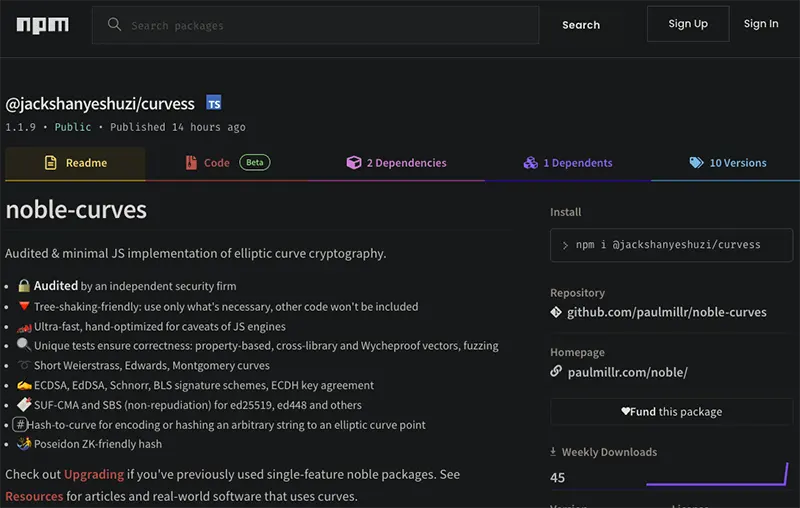Click the Dependencies box icon

click(x=354, y=163)
